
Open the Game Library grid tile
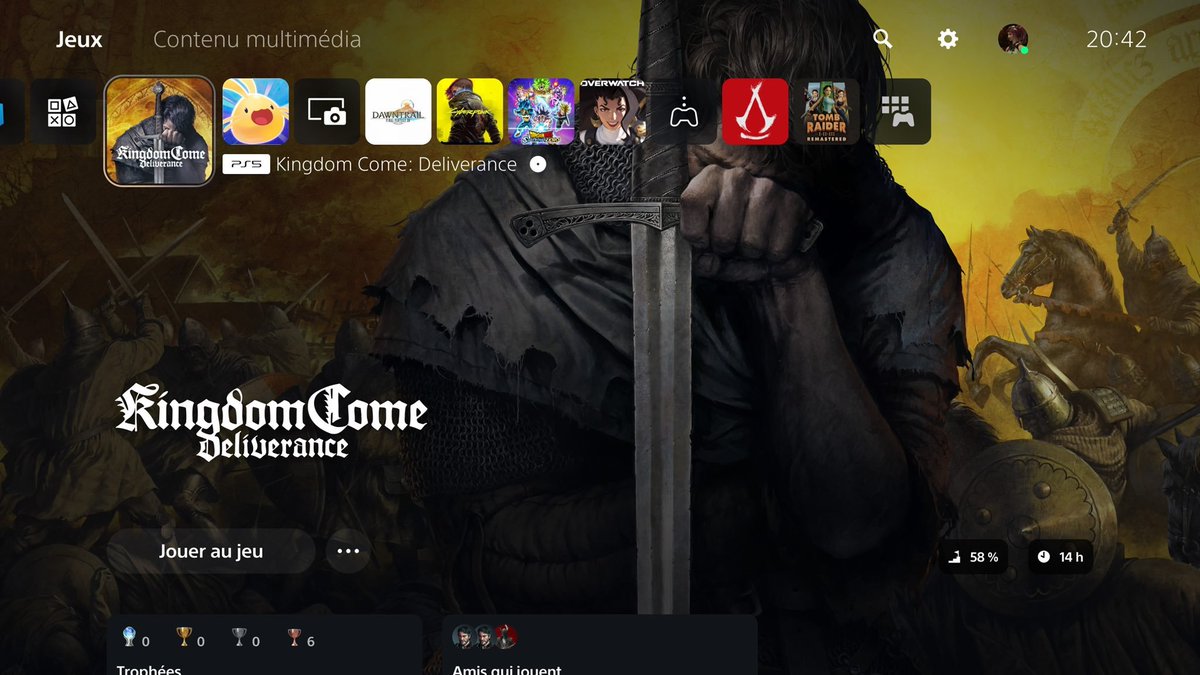898,112
